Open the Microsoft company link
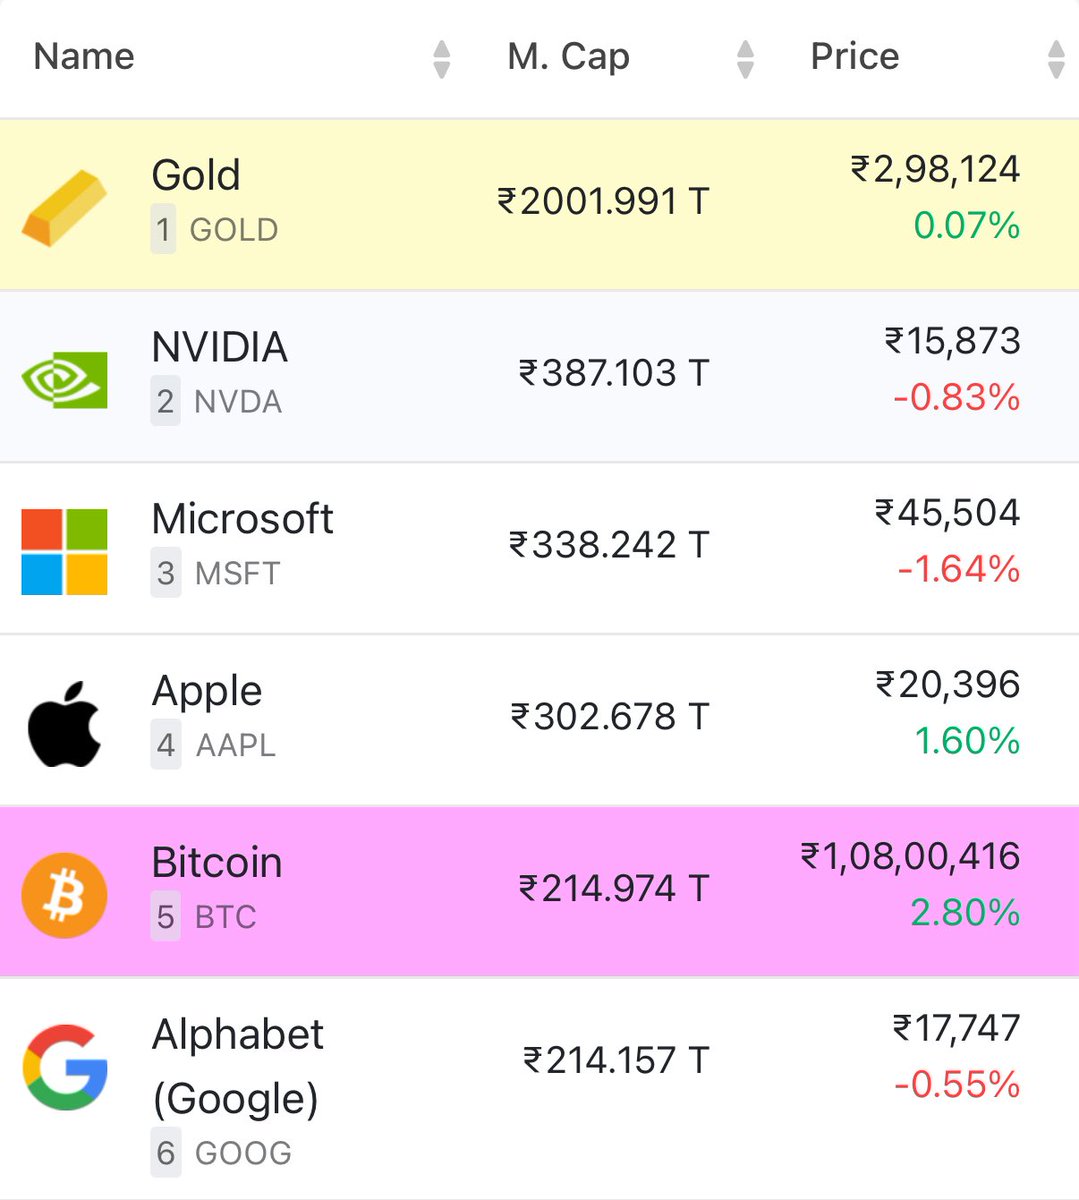Image resolution: width=1079 pixels, height=1200 pixels. click(x=242, y=519)
